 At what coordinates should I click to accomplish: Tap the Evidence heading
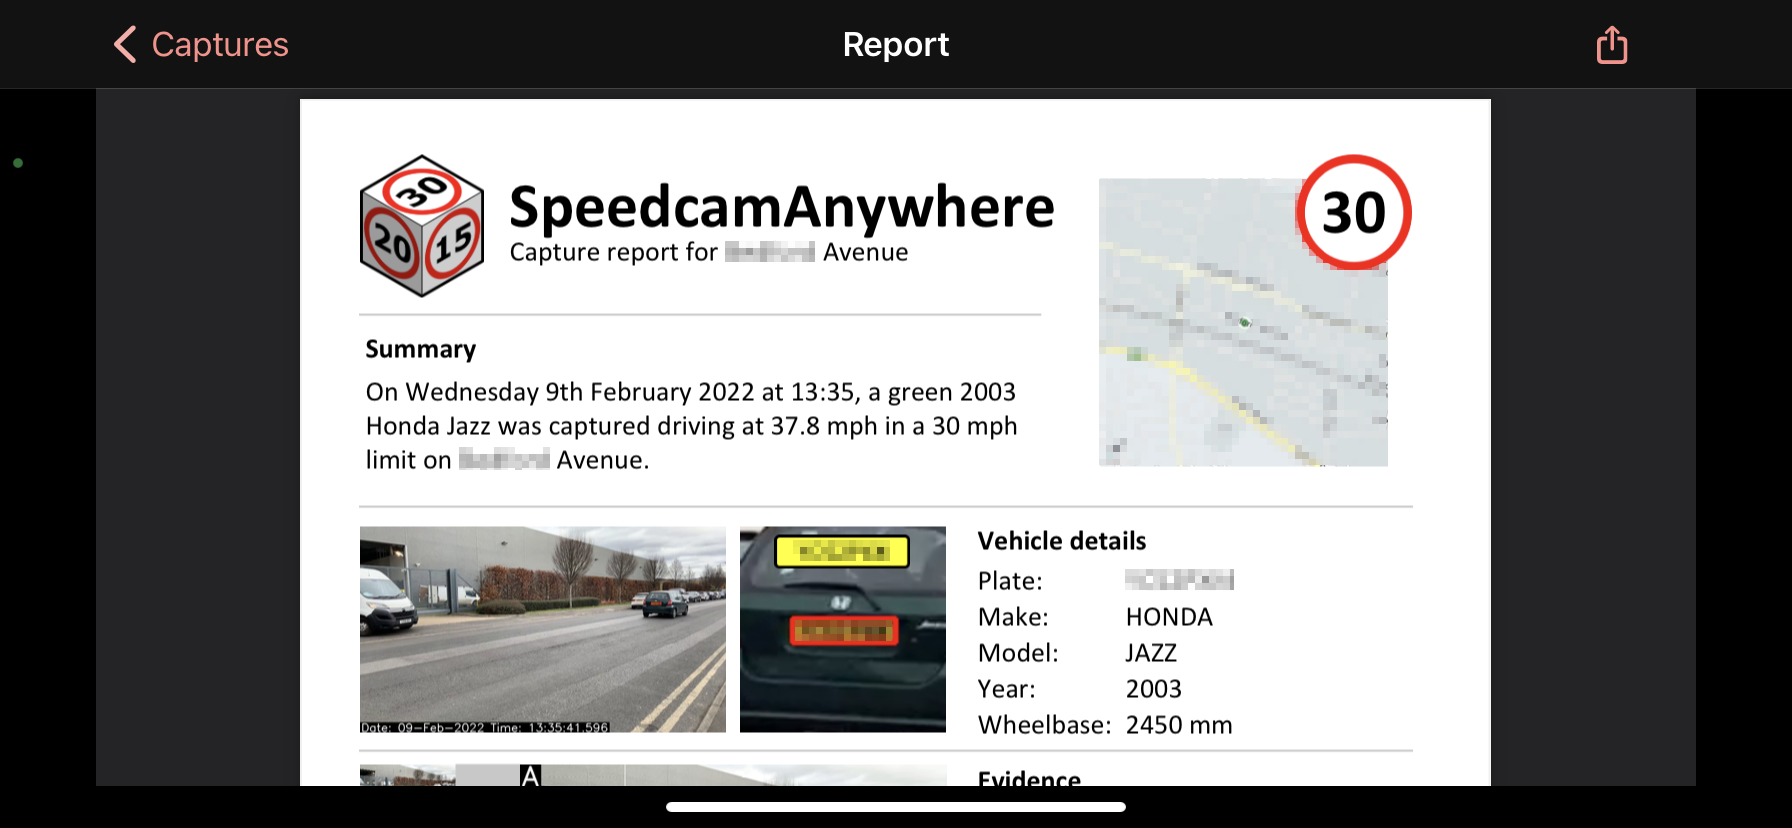tap(1029, 778)
